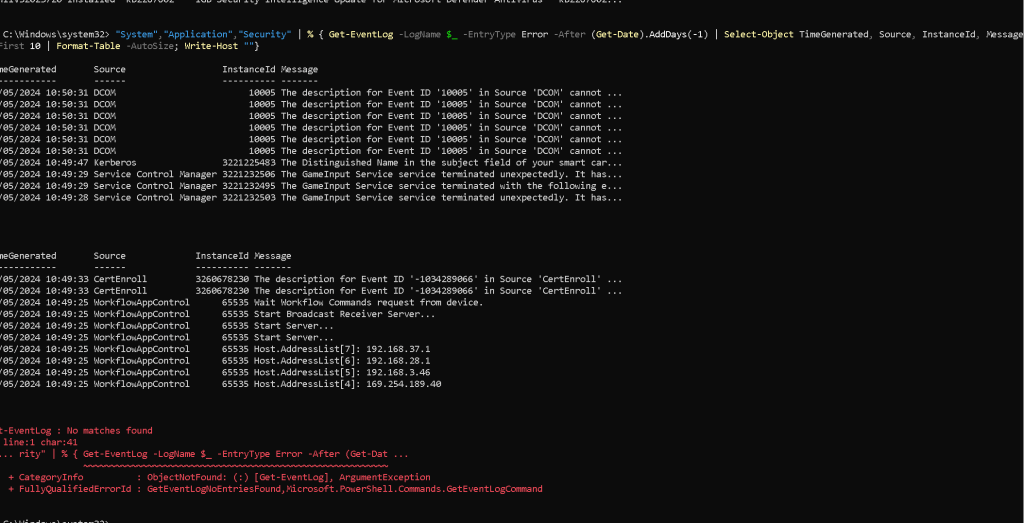1024x523 pixels.
Task: Click the GameInput 'terminated with the following' message
Action: click(451, 186)
